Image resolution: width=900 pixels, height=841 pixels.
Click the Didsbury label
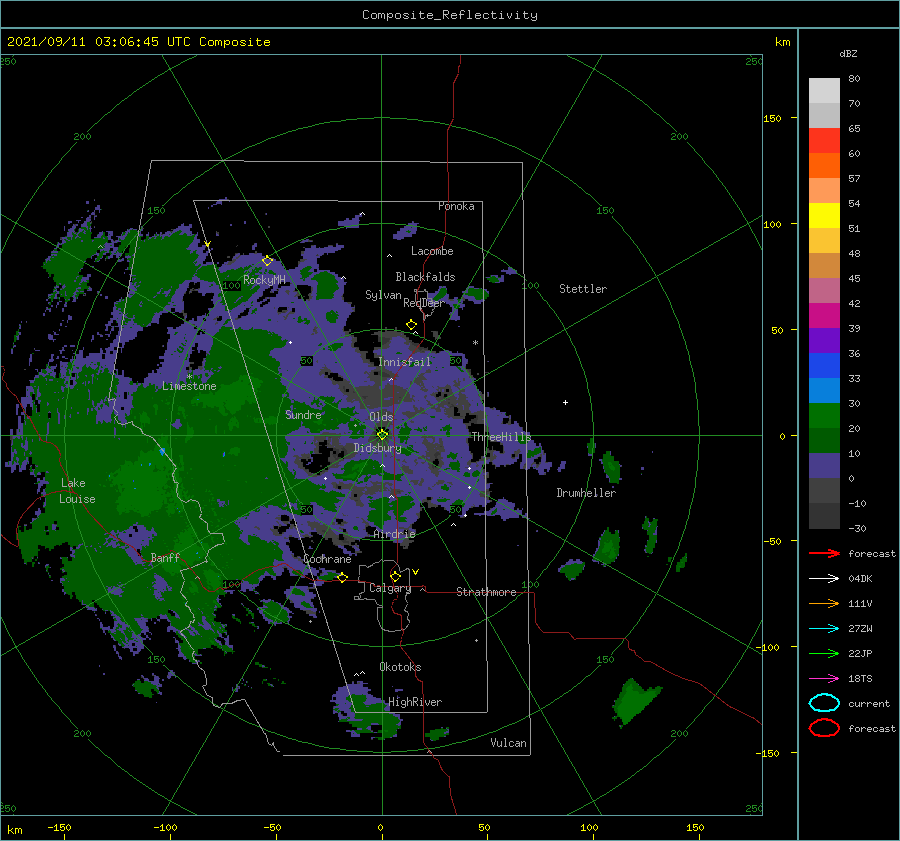click(378, 448)
